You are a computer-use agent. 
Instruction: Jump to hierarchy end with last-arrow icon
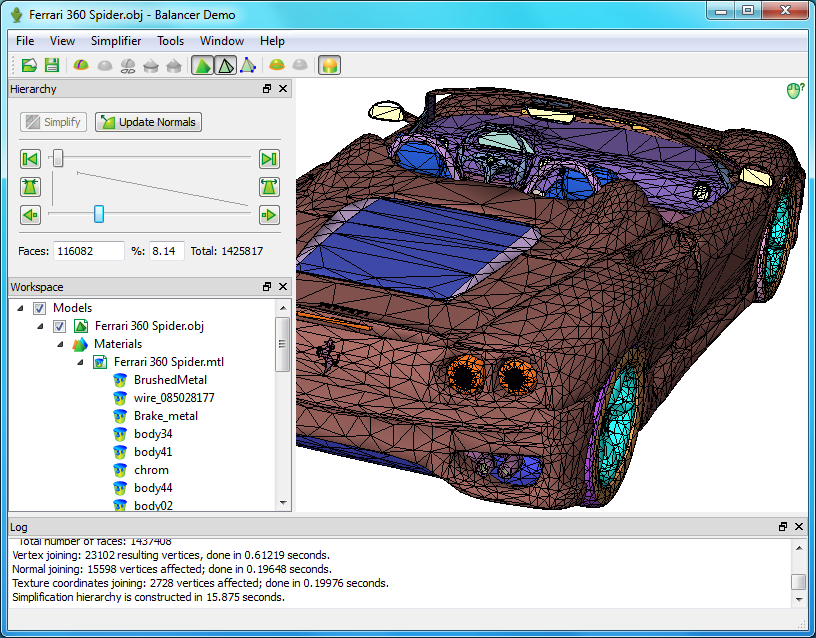[268, 159]
